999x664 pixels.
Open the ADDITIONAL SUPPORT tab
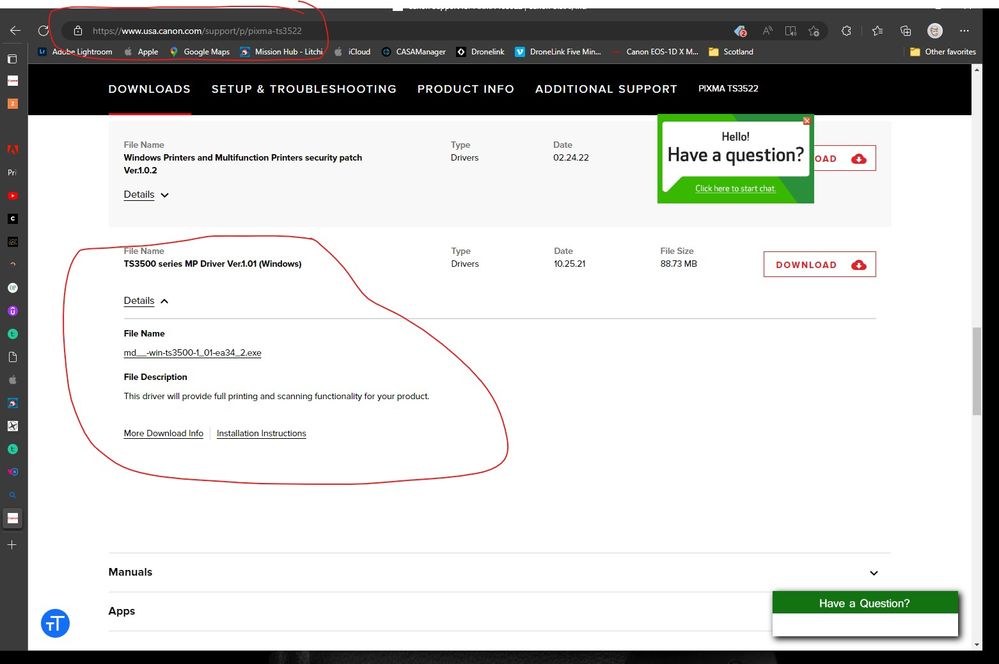click(x=606, y=89)
